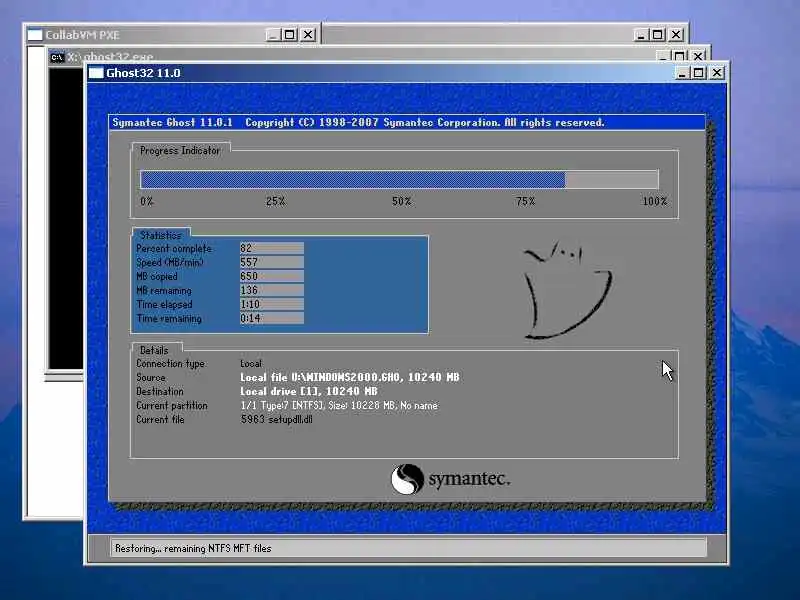This screenshot has width=800, height=600.
Task: Minimize the untitled window beside CollabVM PXE
Action: coord(641,35)
